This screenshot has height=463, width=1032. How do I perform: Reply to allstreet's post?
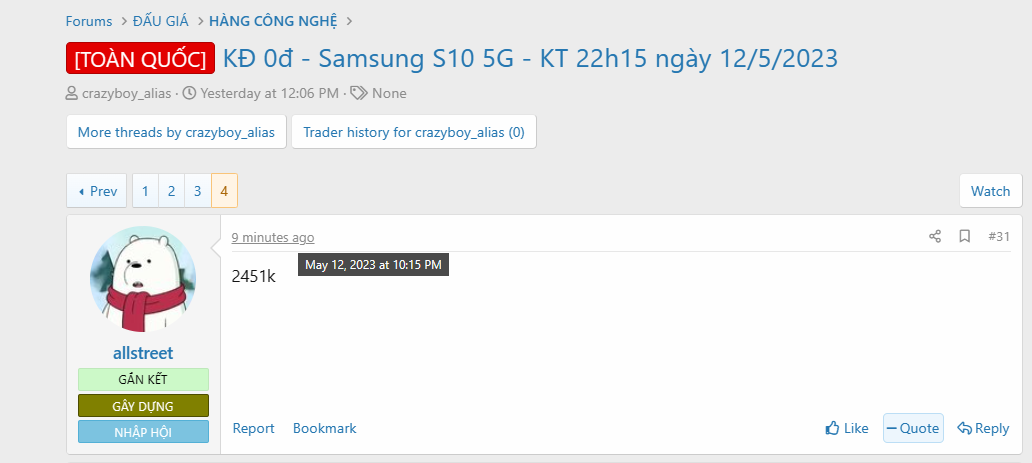pos(983,428)
